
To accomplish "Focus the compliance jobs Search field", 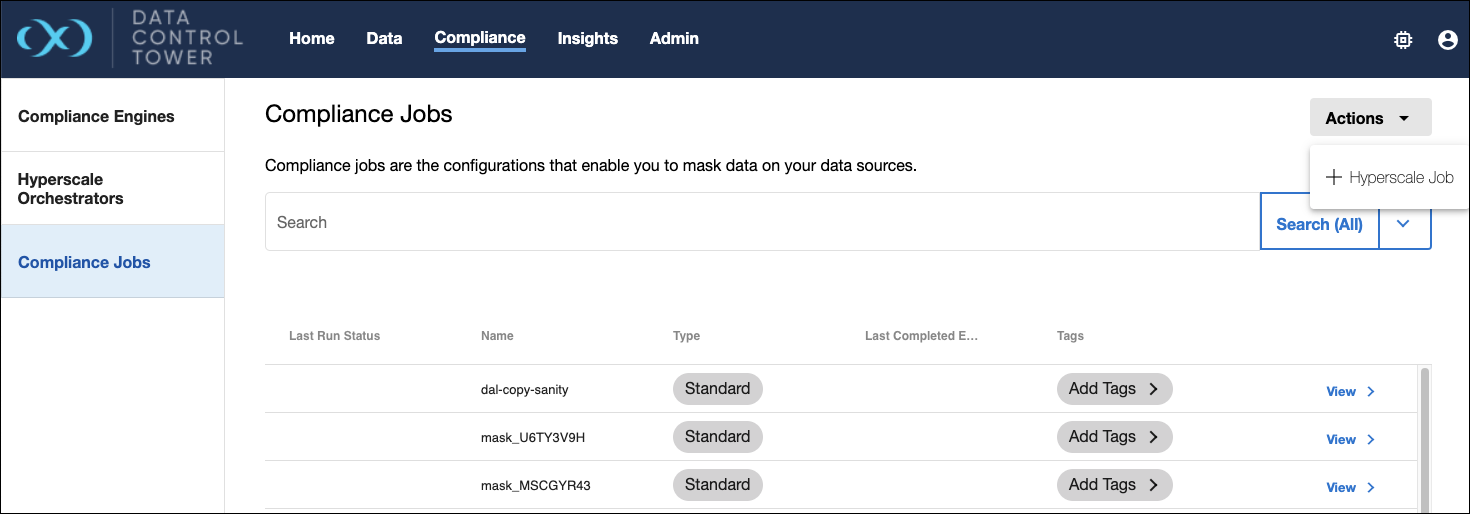I will pos(760,223).
